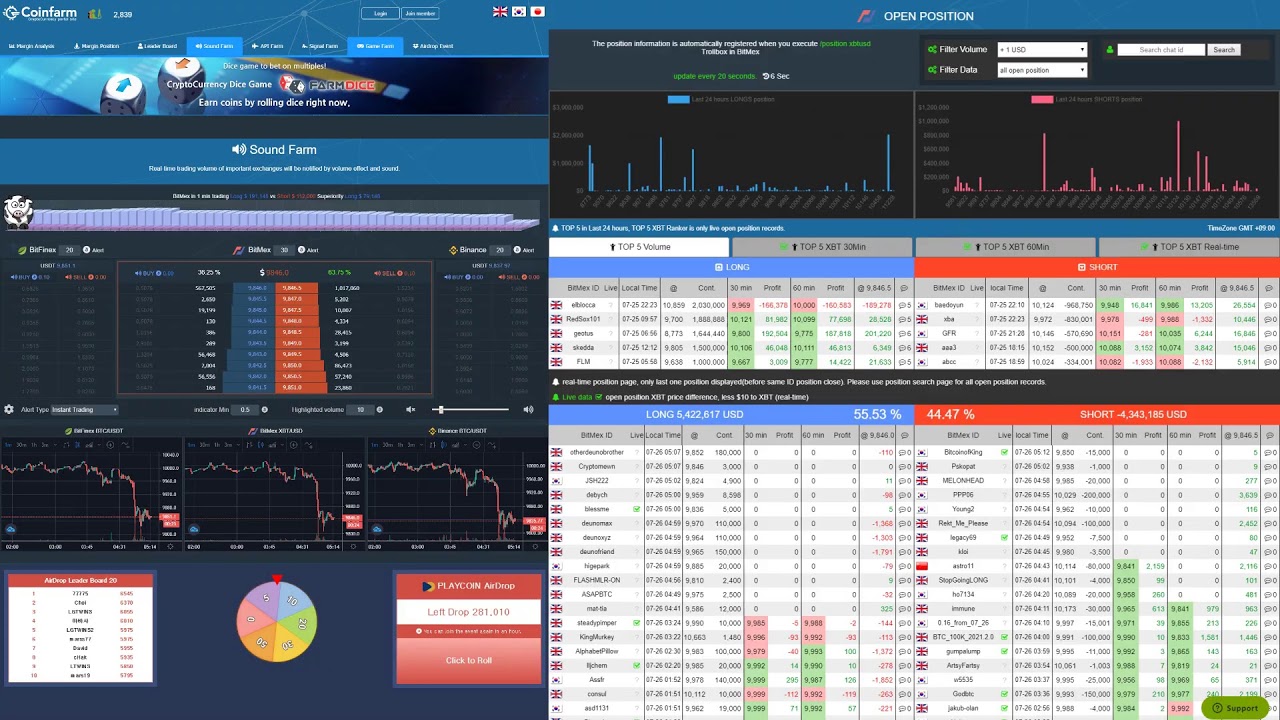Image resolution: width=1280 pixels, height=720 pixels.
Task: Switch to the Signal Farm tab
Action: (320, 46)
